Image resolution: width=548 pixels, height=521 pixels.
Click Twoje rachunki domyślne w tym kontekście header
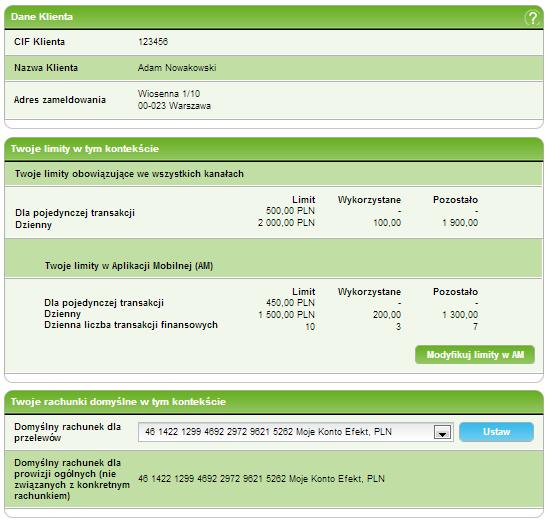118,402
